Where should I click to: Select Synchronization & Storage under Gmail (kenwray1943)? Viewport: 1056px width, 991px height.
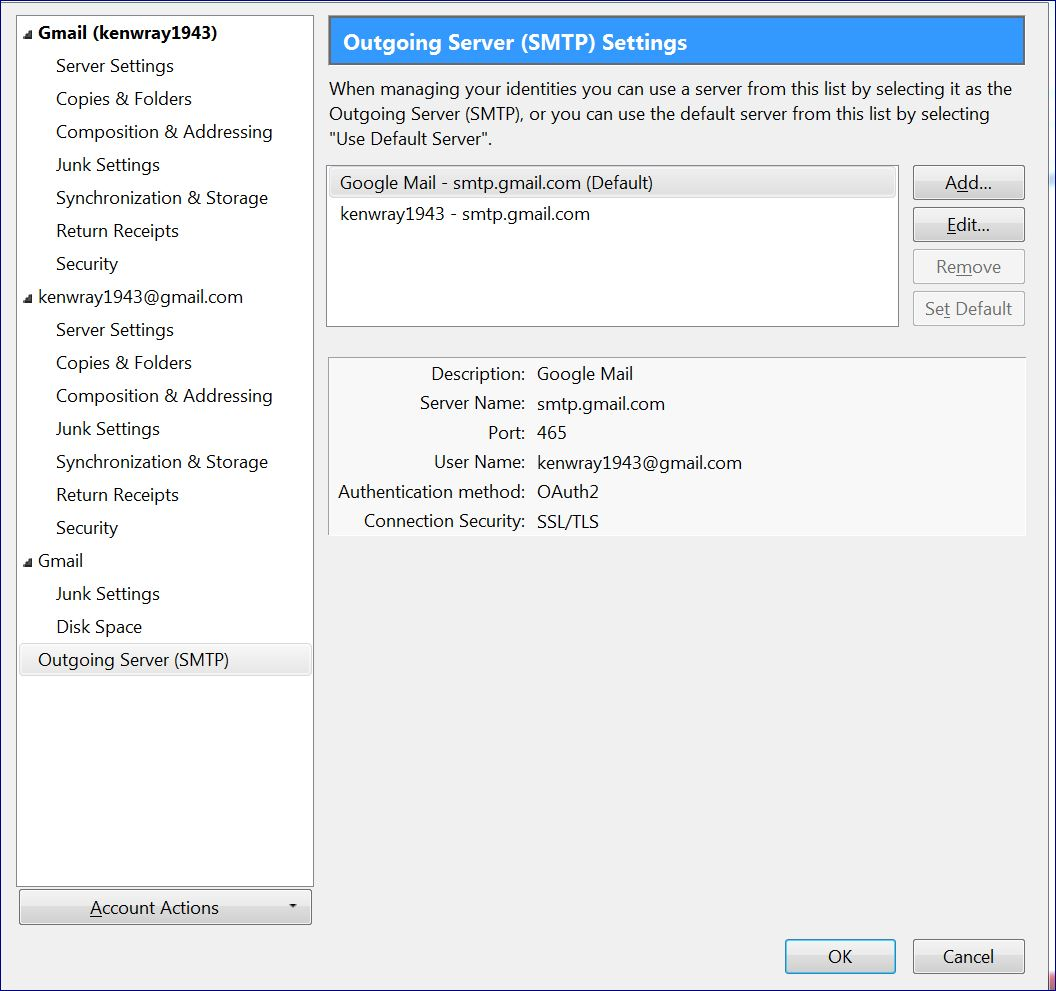pyautogui.click(x=162, y=198)
